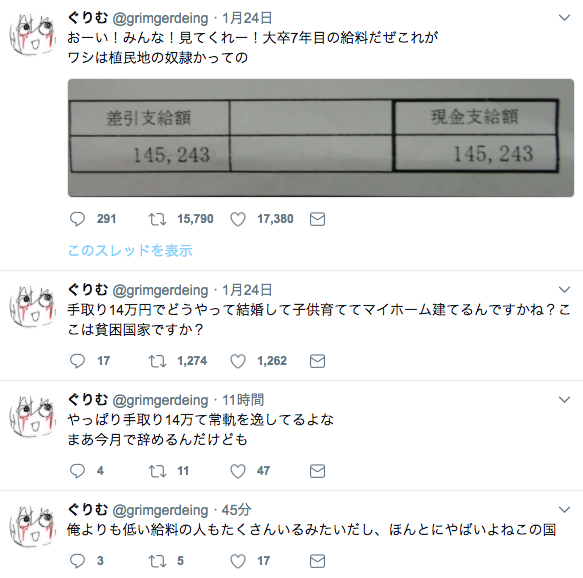Retweet the tweet with 1,274 retweets

157,361
